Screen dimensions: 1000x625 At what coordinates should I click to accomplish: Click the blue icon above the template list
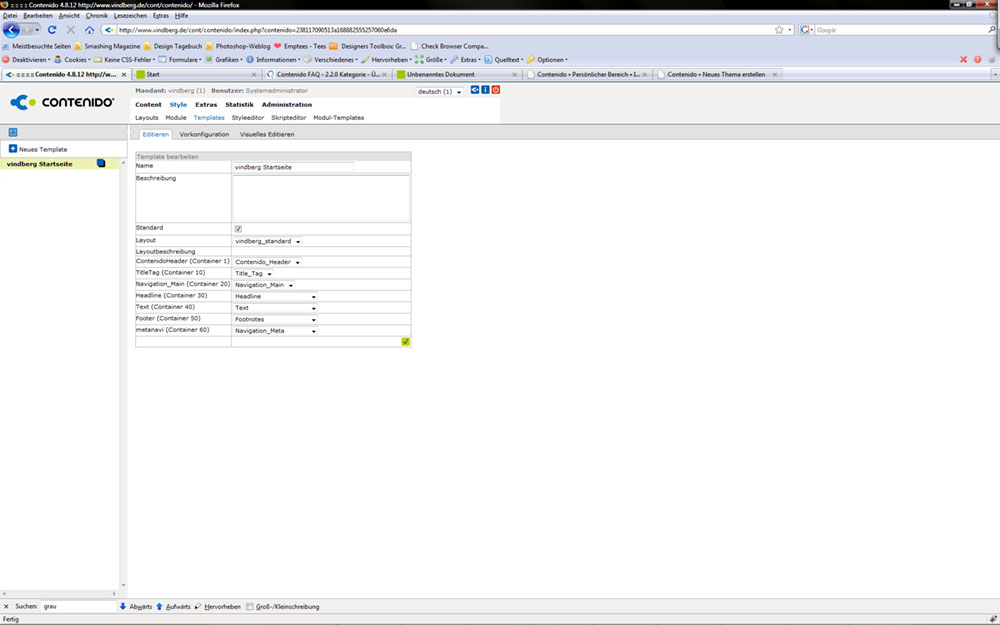[13, 132]
